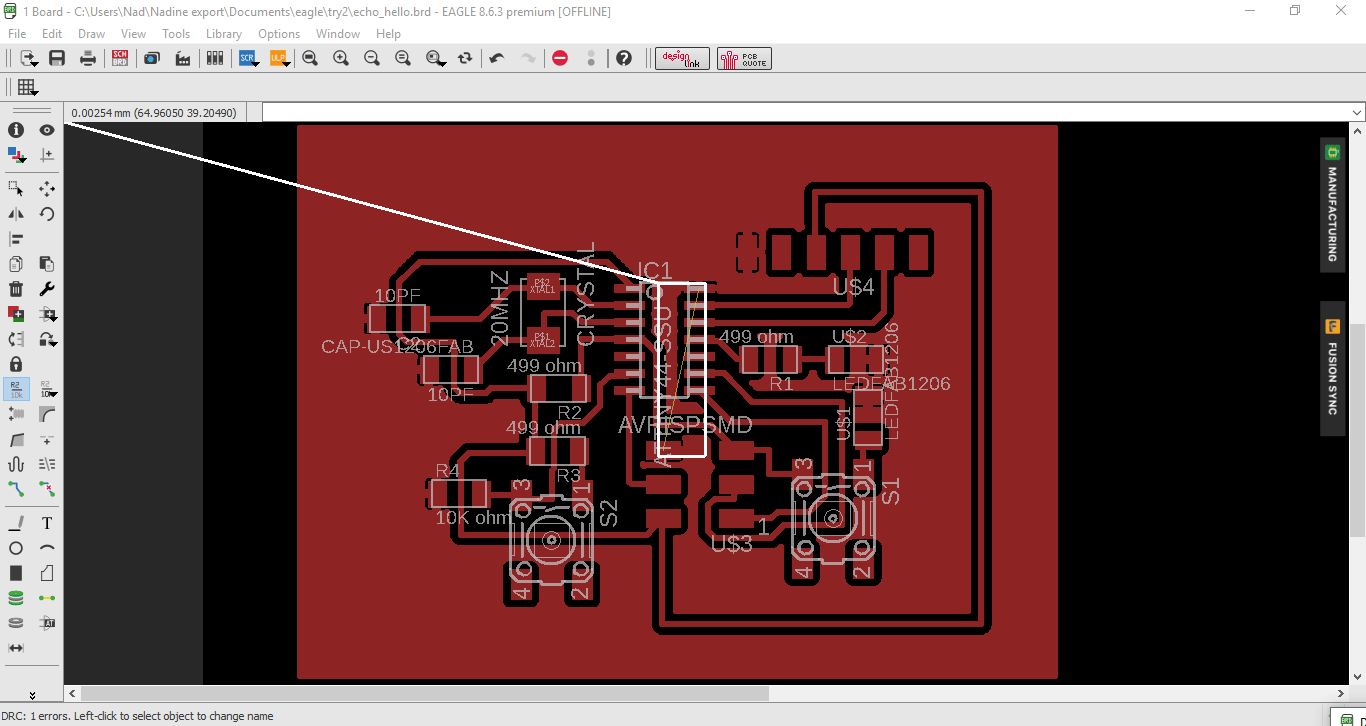Zoom out of the board
Viewport: 1366px width, 726px height.
372,58
